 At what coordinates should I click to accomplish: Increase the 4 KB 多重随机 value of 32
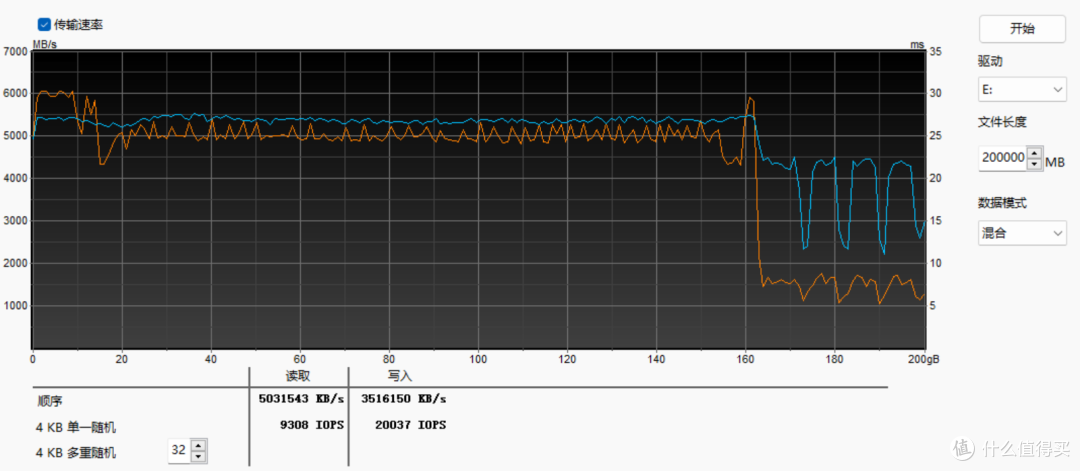[198, 445]
